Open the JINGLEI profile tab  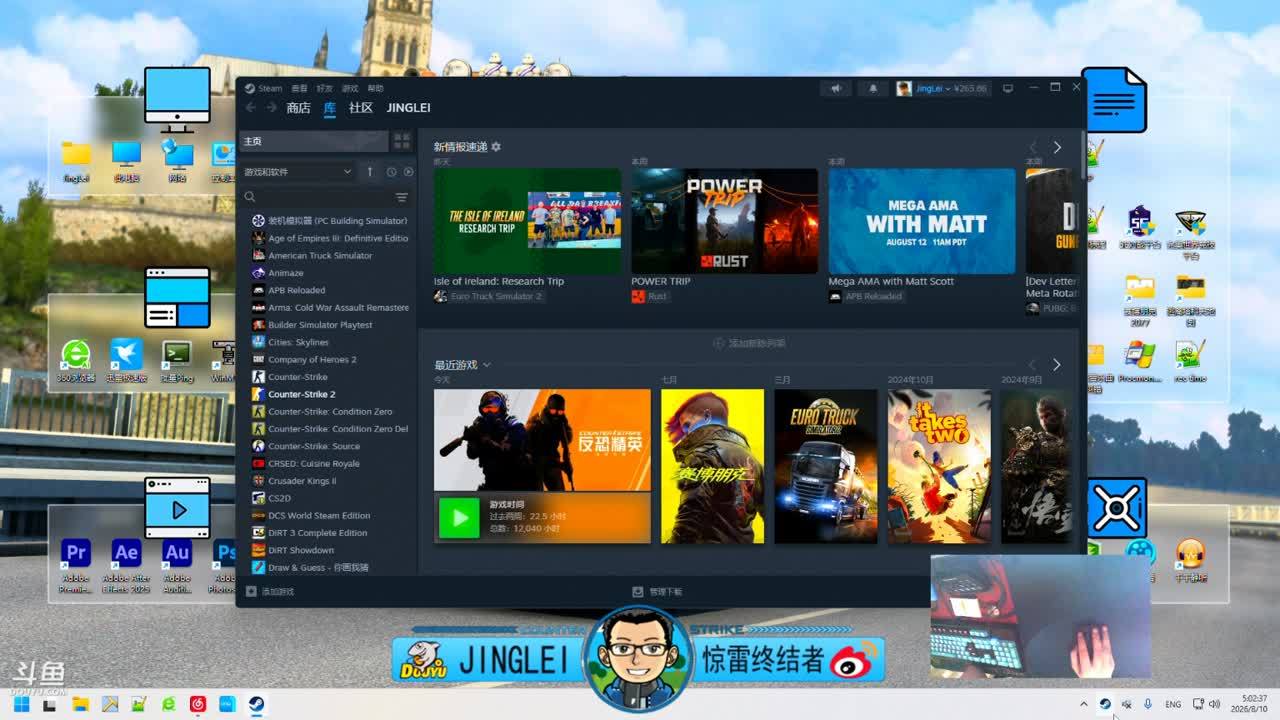[408, 108]
